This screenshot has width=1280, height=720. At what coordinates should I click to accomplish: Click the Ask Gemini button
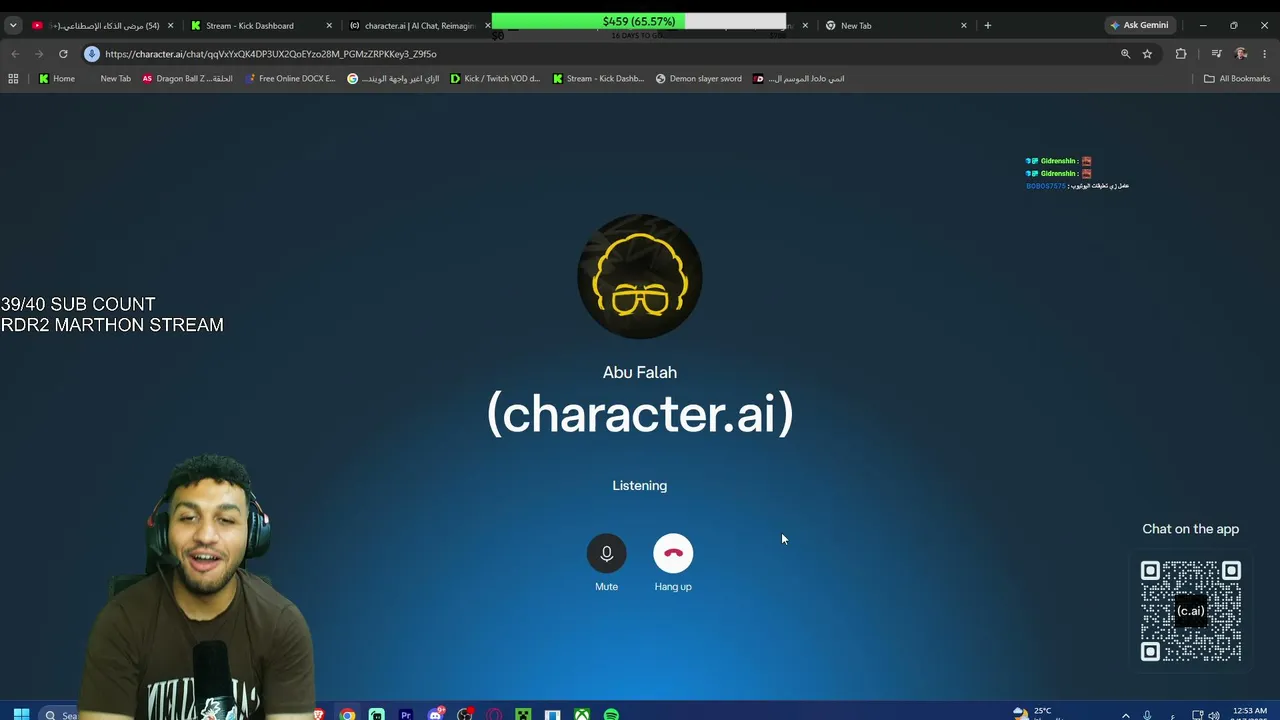coord(1139,25)
